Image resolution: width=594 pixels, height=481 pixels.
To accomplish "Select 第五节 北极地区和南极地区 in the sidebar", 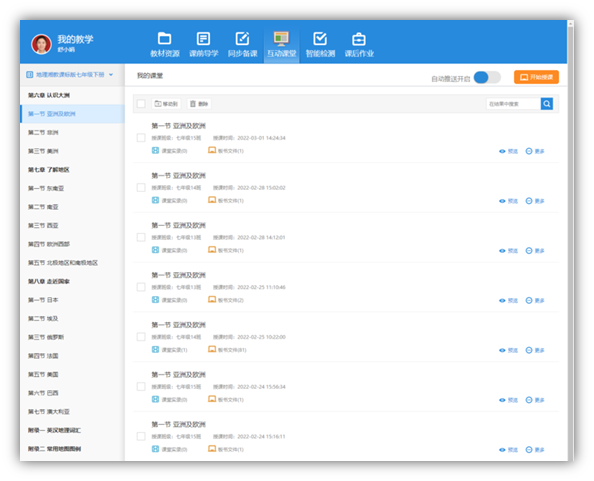I will coord(72,262).
